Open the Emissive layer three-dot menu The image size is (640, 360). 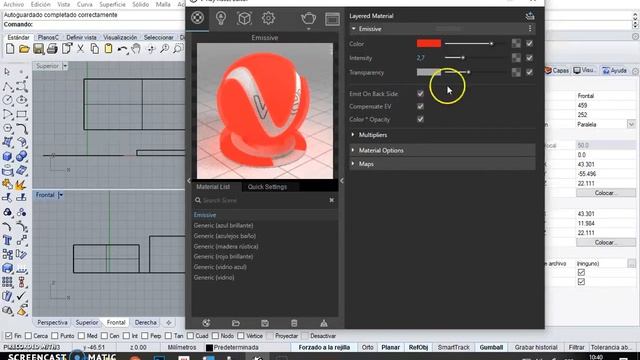tap(530, 29)
